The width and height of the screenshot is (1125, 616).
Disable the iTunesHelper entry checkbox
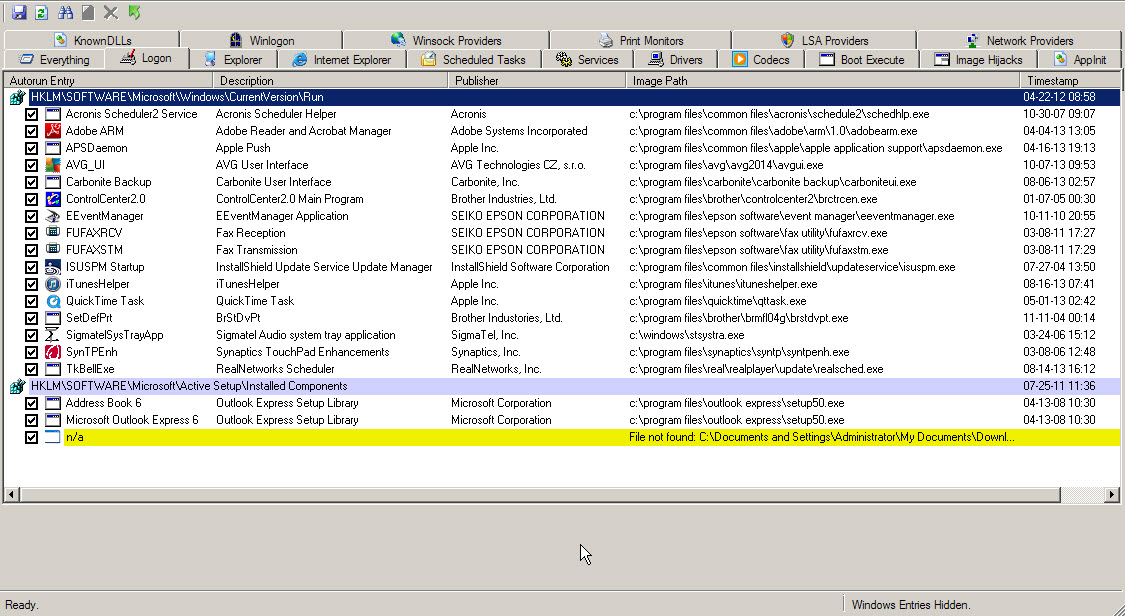[x=31, y=285]
